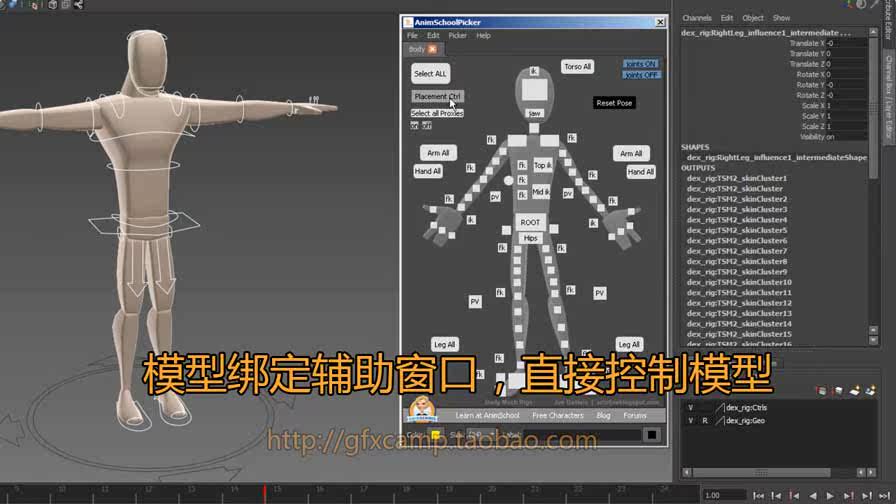Open the Edit menu in AnimSchoolPicker
The width and height of the screenshot is (896, 504).
pos(433,35)
